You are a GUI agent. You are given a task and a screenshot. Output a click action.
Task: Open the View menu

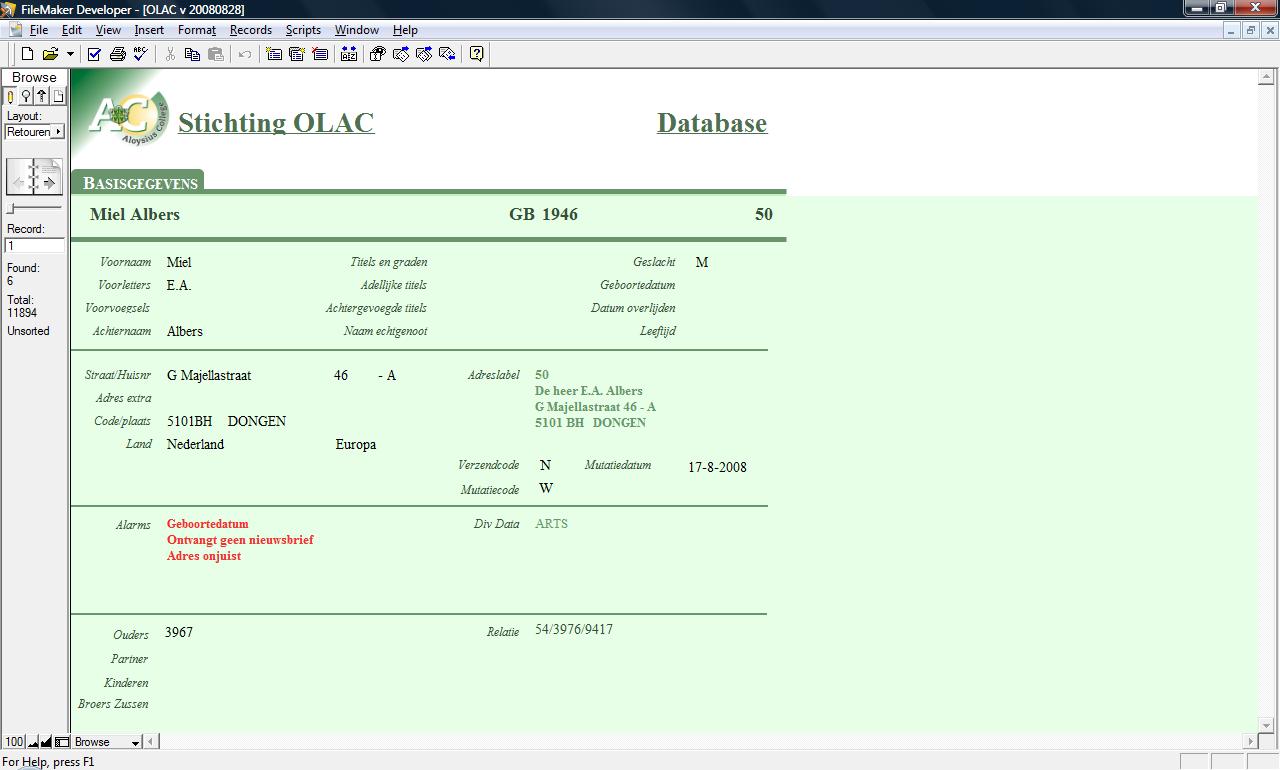point(108,30)
